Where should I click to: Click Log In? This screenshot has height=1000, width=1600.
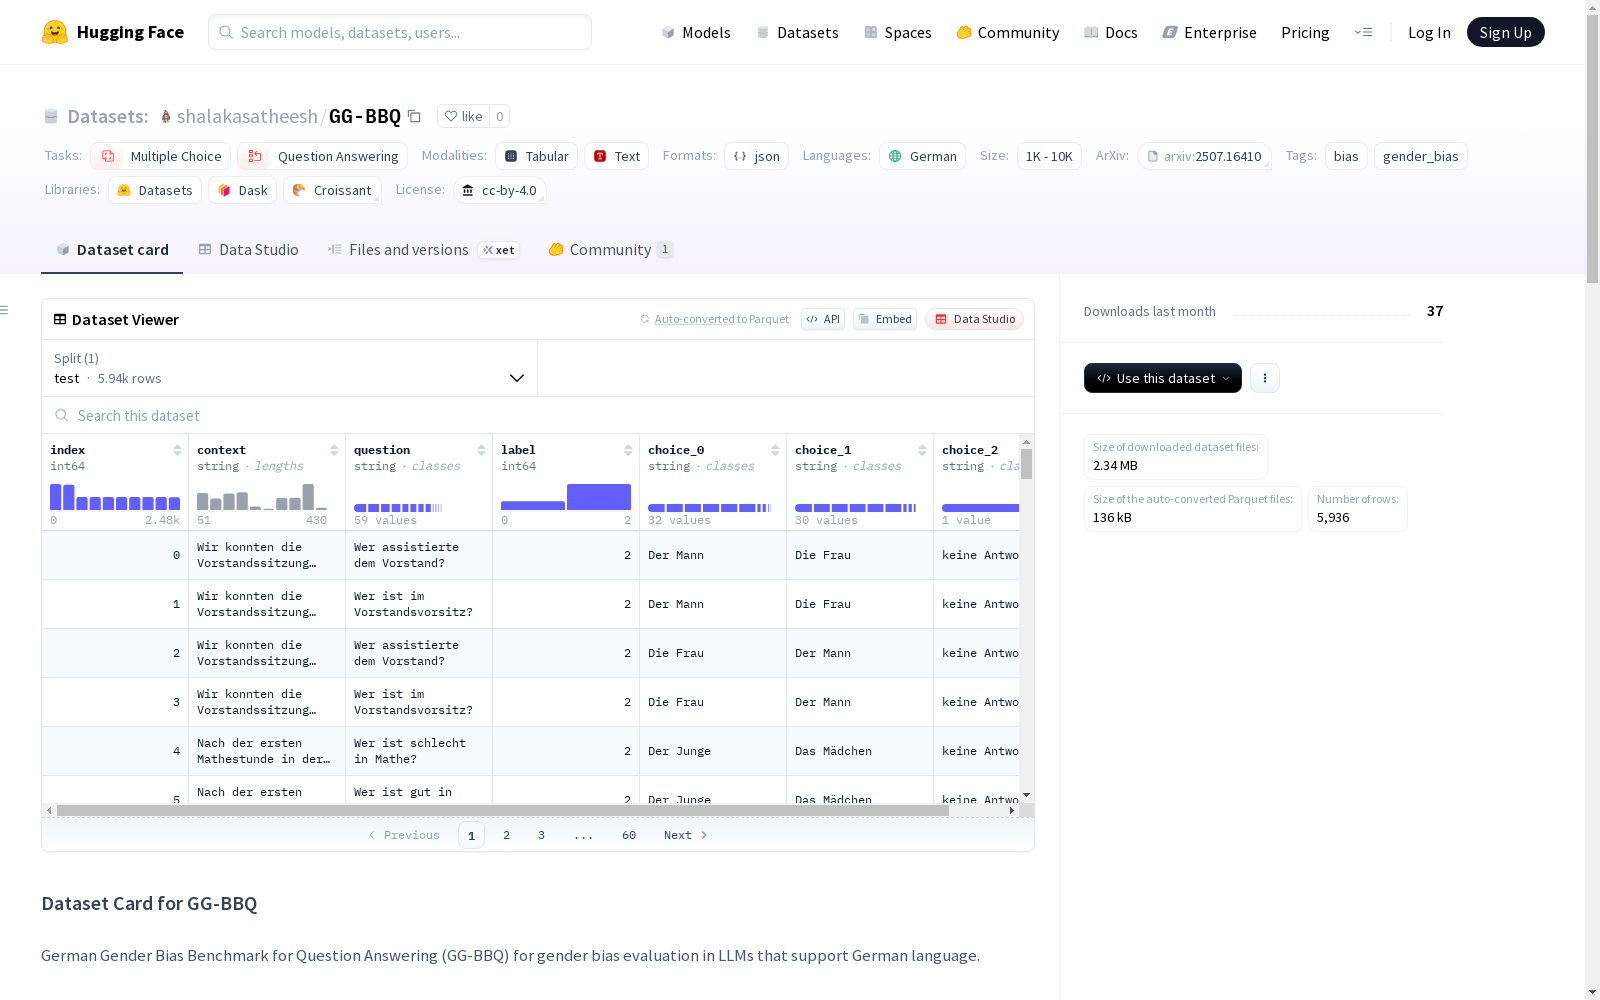pos(1429,32)
